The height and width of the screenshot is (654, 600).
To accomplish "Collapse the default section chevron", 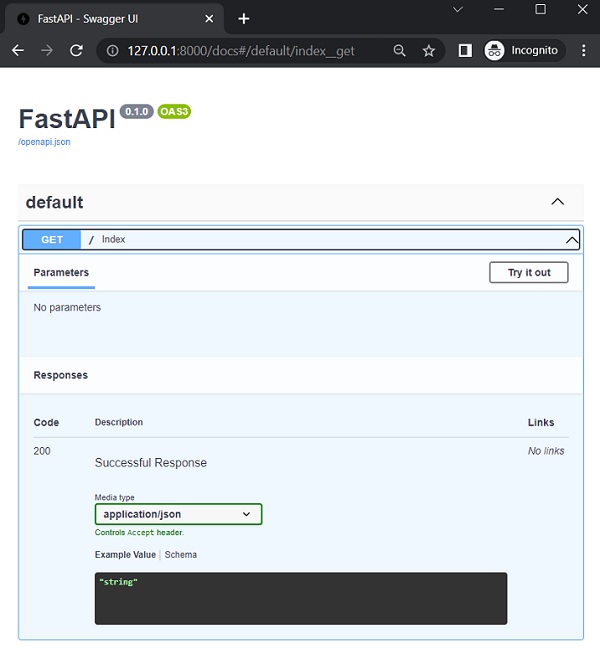I will pos(558,202).
